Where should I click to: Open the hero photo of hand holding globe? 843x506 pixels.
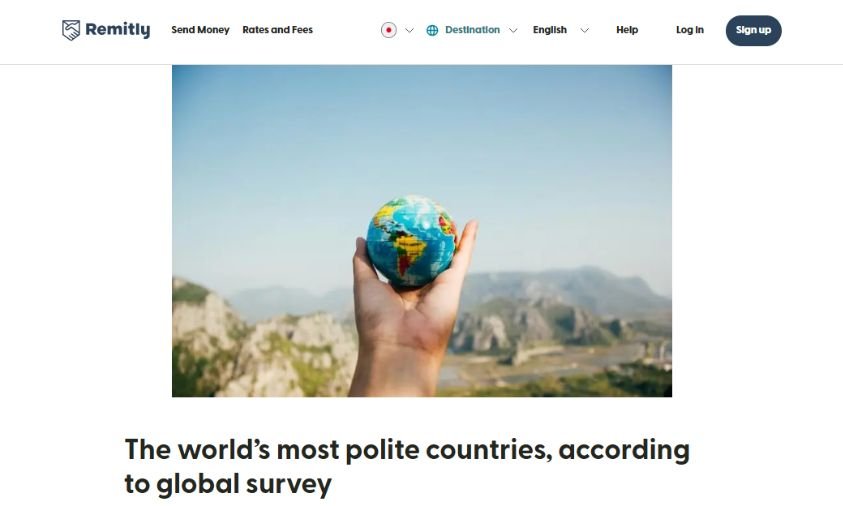(422, 231)
